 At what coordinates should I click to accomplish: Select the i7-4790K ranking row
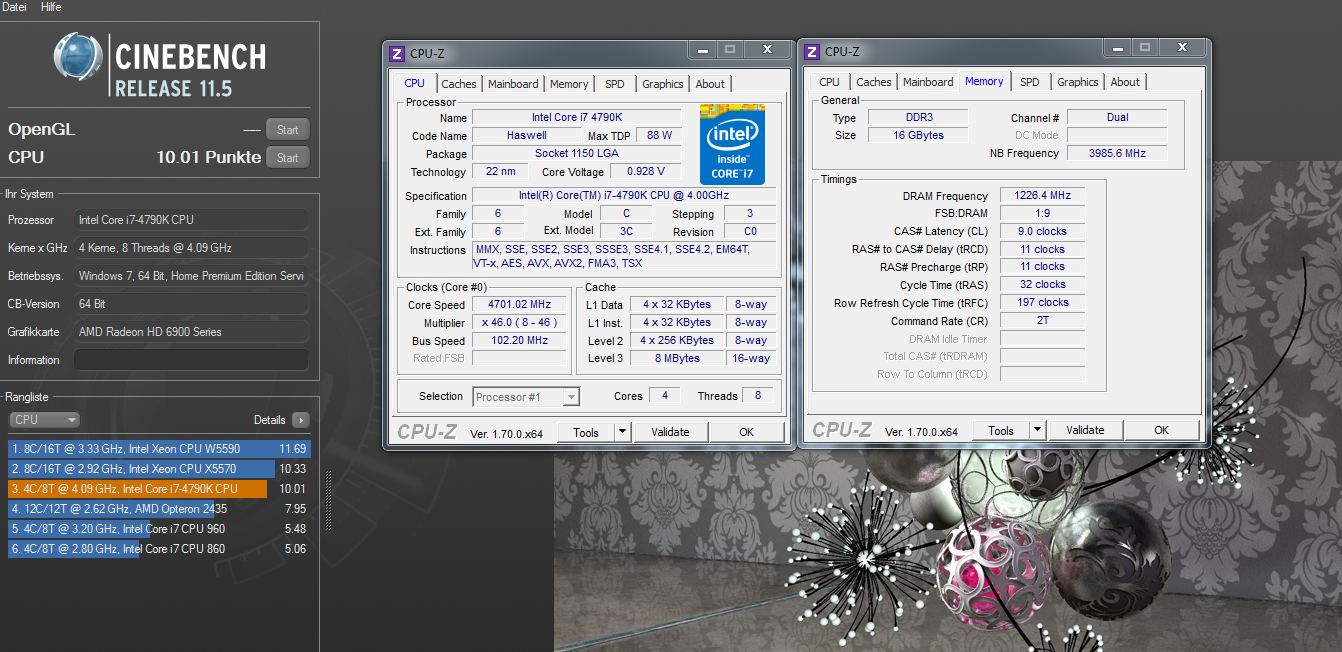point(160,489)
